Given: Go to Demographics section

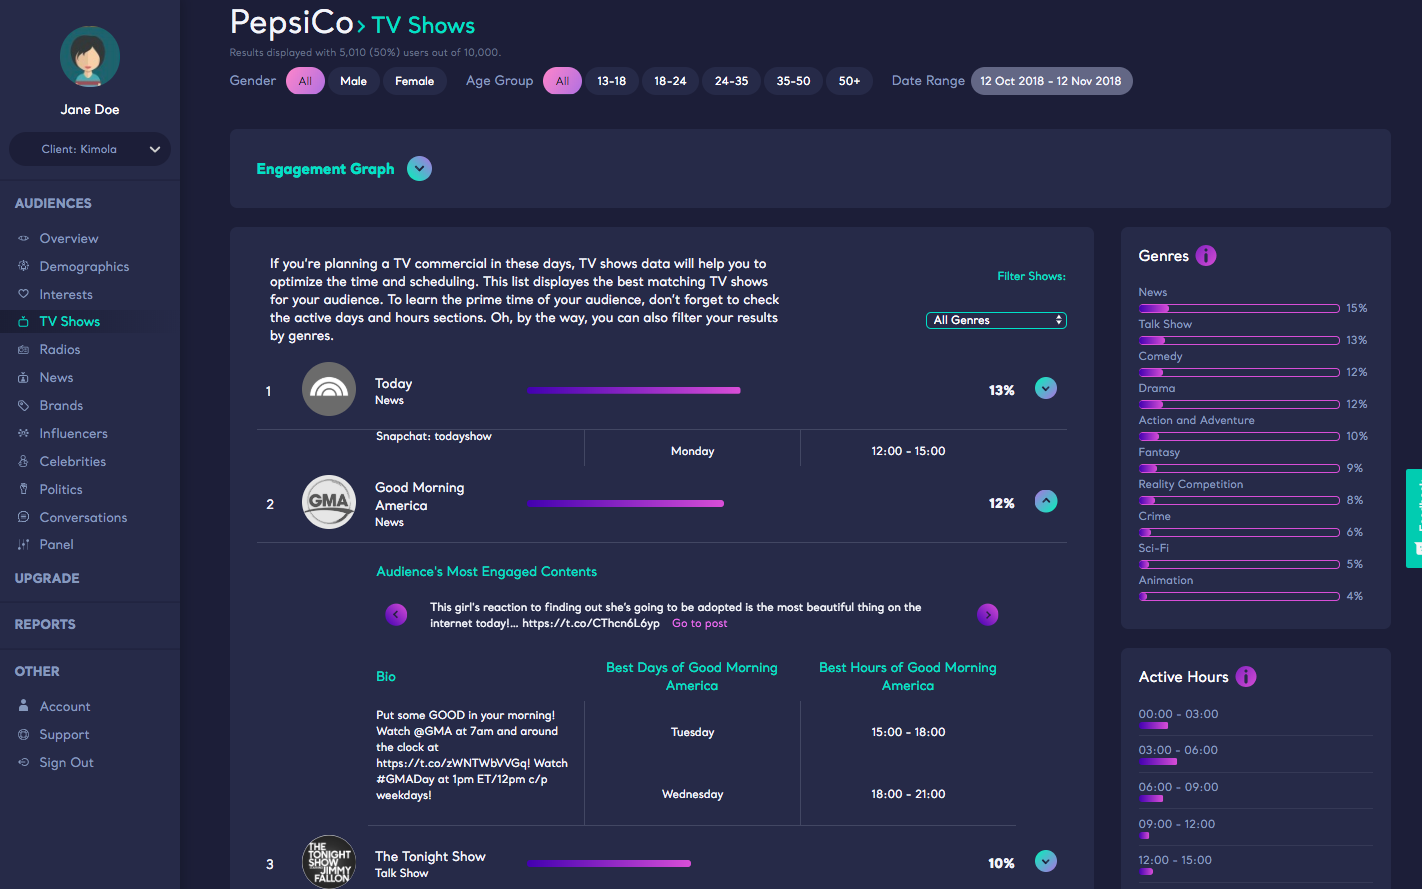Looking at the screenshot, I should tap(85, 266).
